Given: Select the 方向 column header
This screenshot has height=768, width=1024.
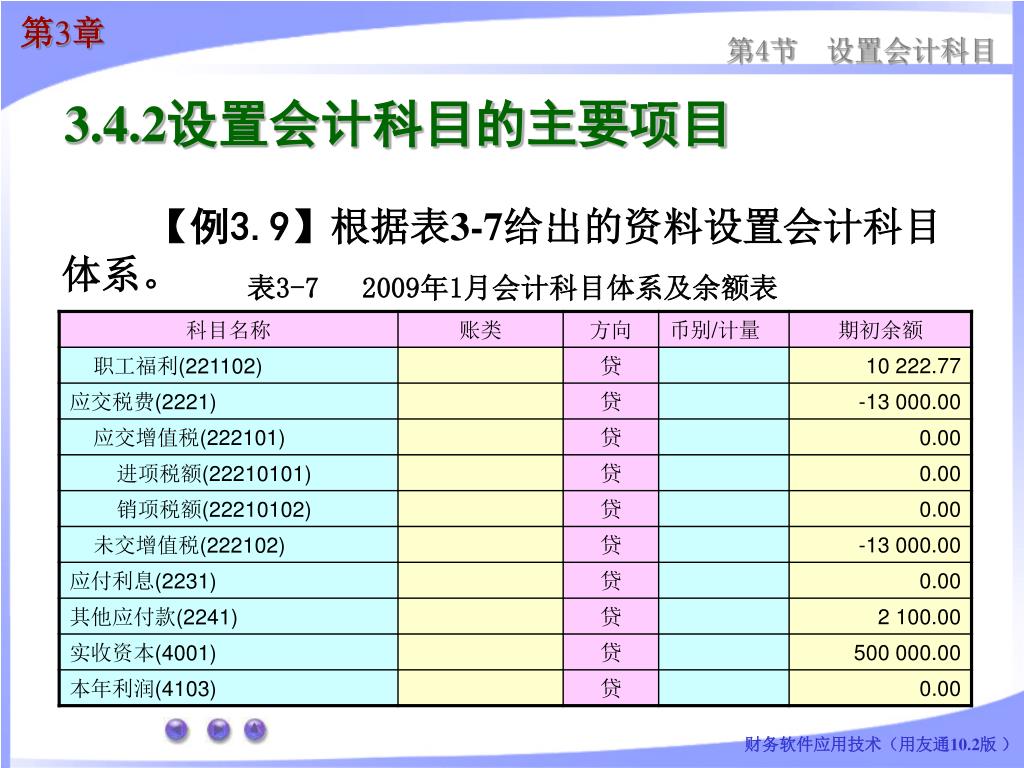Looking at the screenshot, I should coord(611,330).
